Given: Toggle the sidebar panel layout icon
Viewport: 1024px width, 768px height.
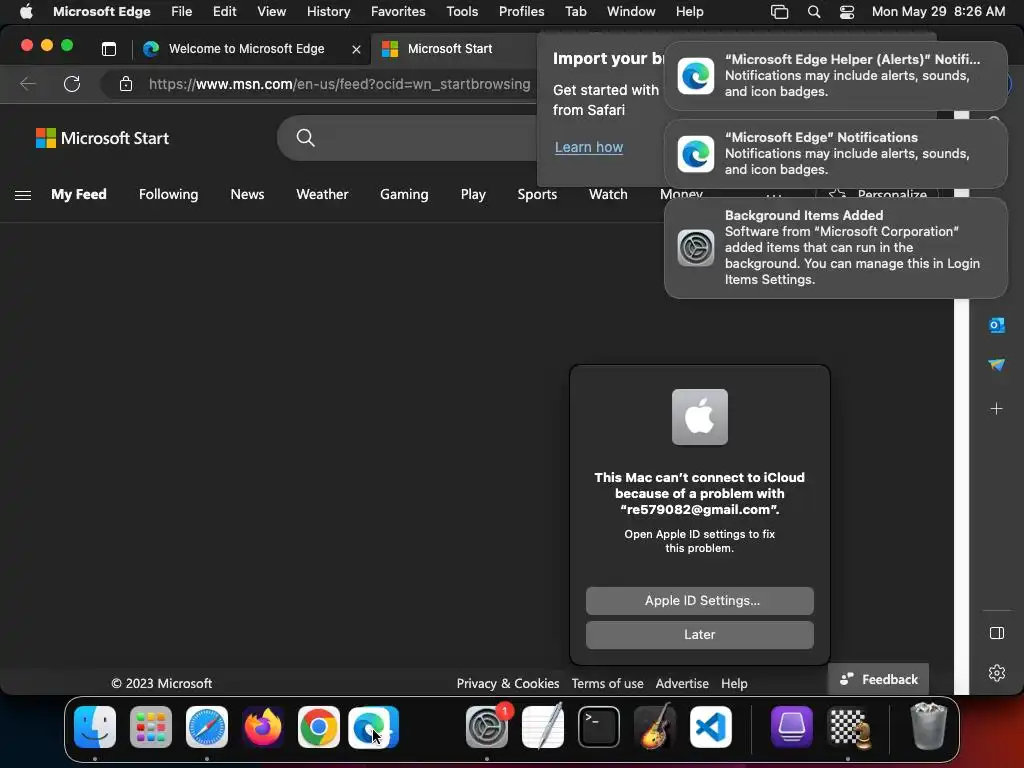Looking at the screenshot, I should click(997, 633).
